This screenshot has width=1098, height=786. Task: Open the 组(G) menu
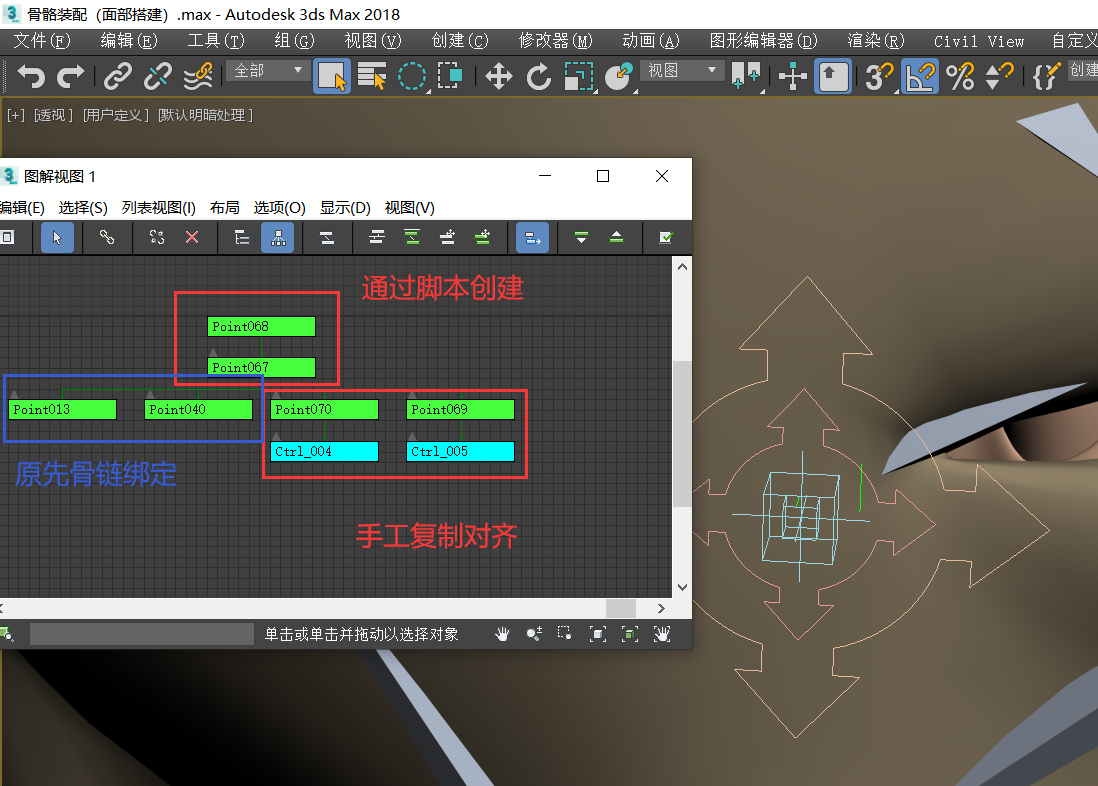click(x=294, y=41)
